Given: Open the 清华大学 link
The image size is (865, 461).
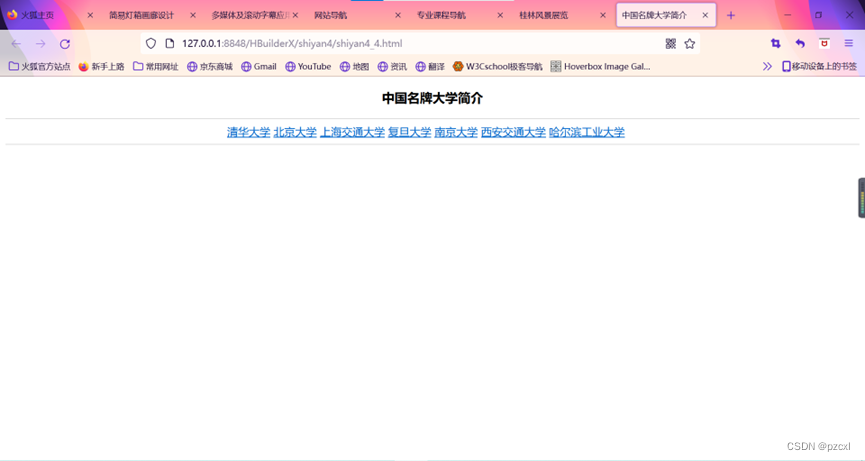Looking at the screenshot, I should pos(248,132).
